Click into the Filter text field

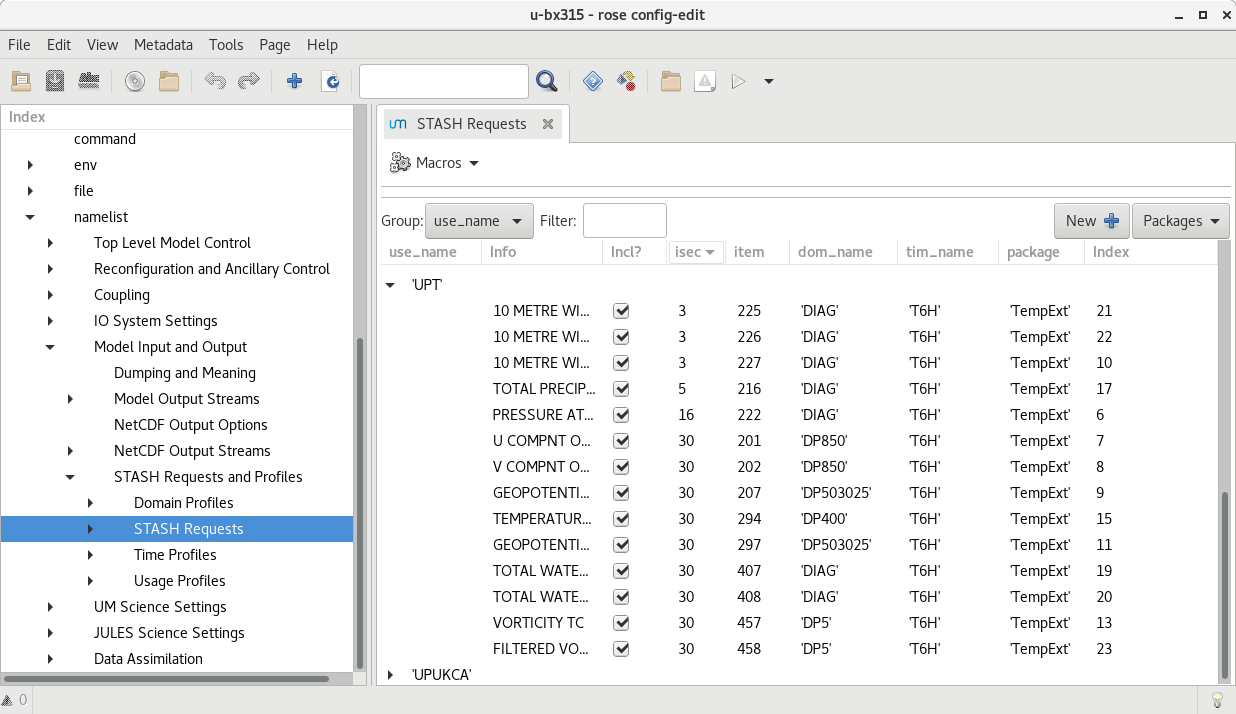pyautogui.click(x=624, y=221)
